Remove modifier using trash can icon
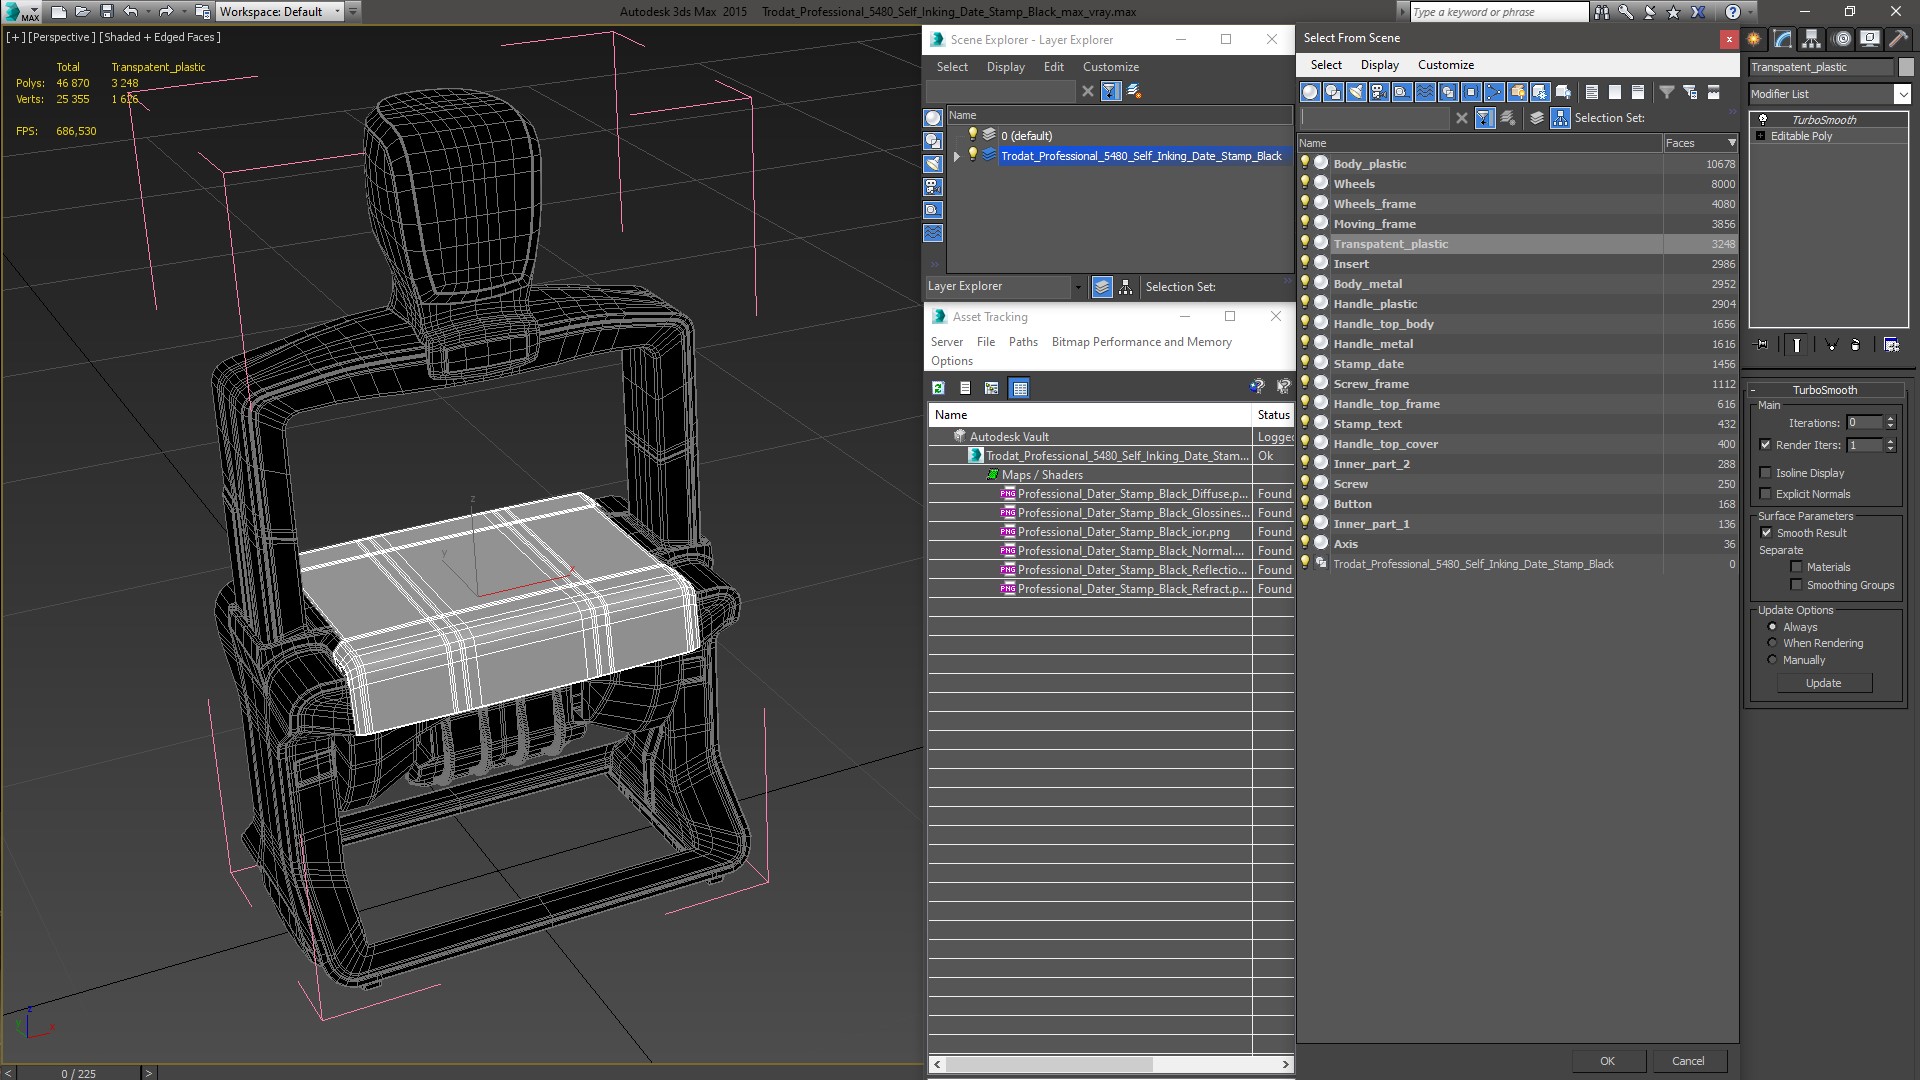Screen dimensions: 1920x1080 click(x=1856, y=344)
